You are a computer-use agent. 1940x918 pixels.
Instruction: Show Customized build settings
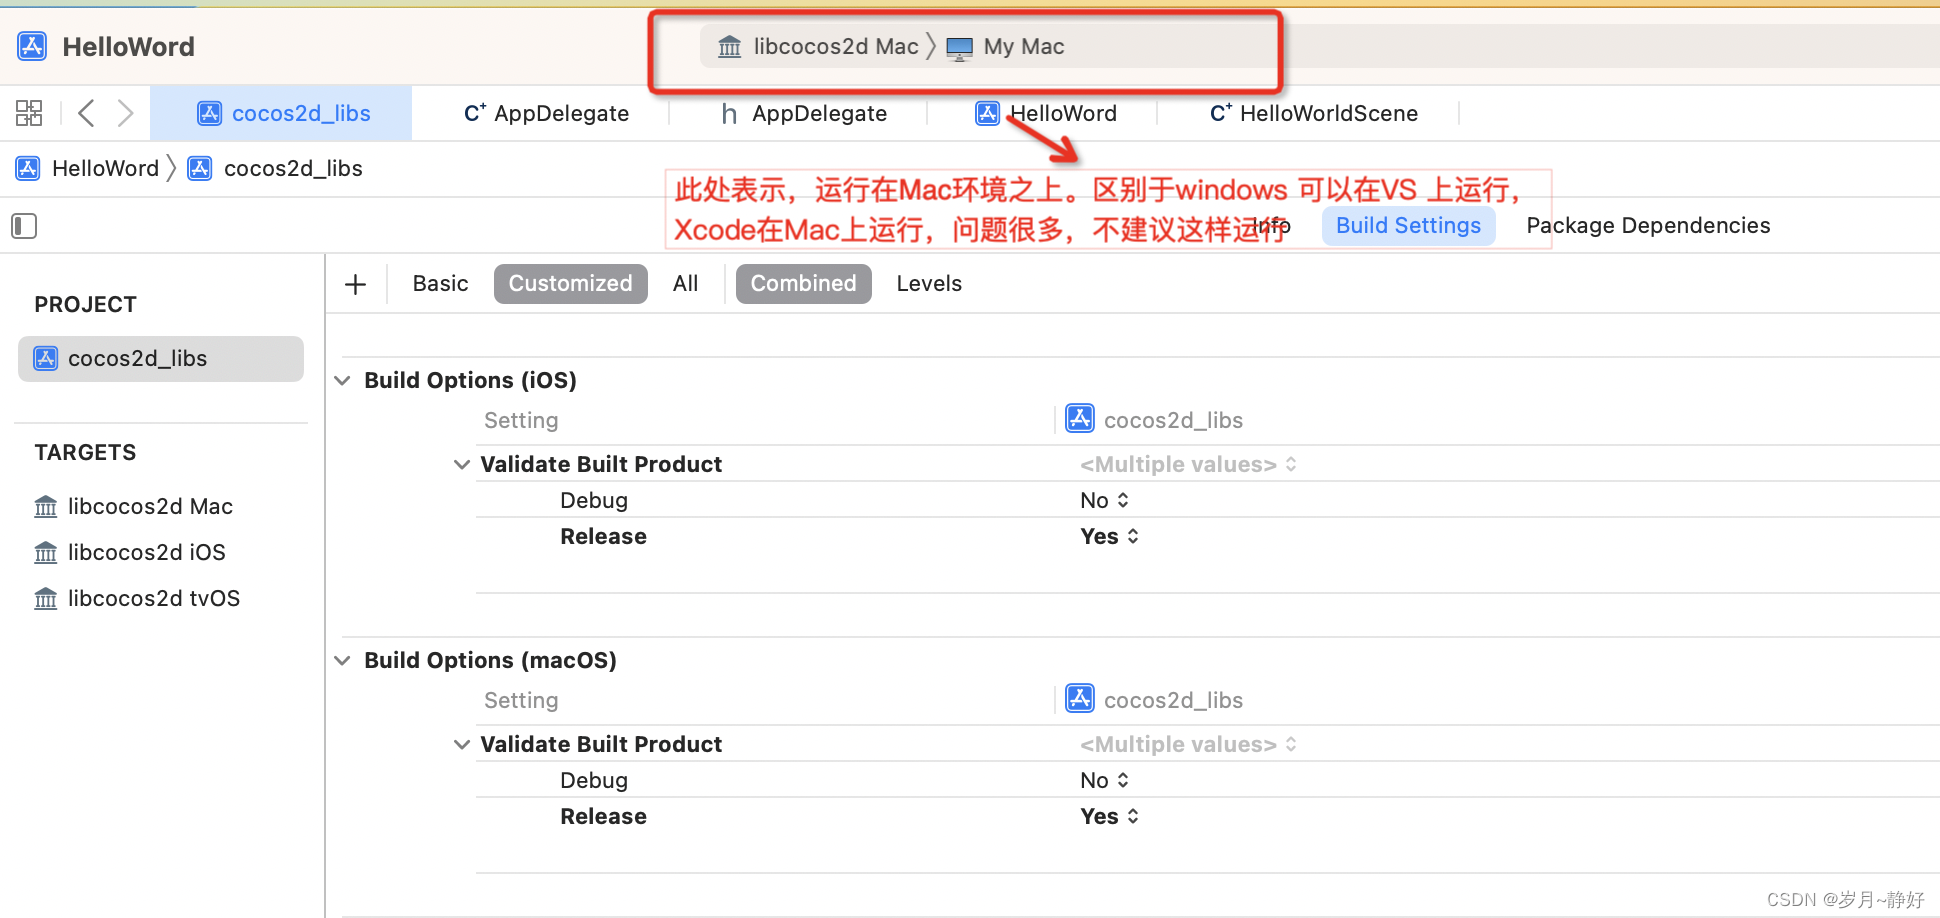(570, 283)
